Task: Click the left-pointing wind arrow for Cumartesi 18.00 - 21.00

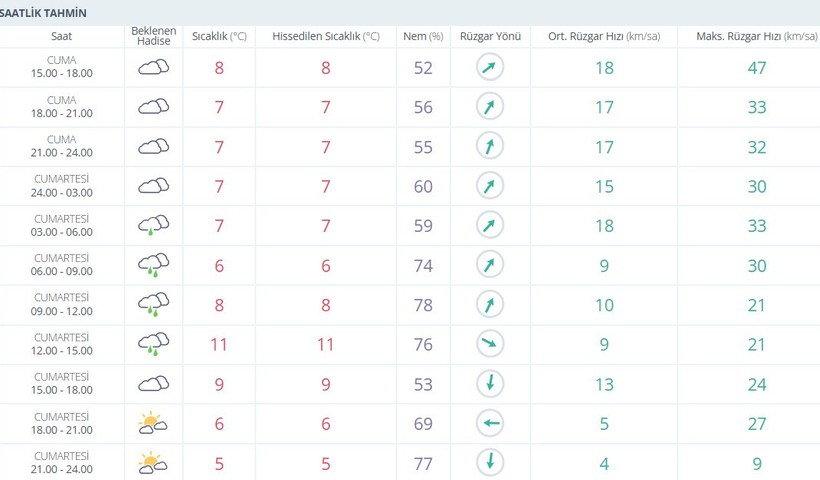Action: 490,423
